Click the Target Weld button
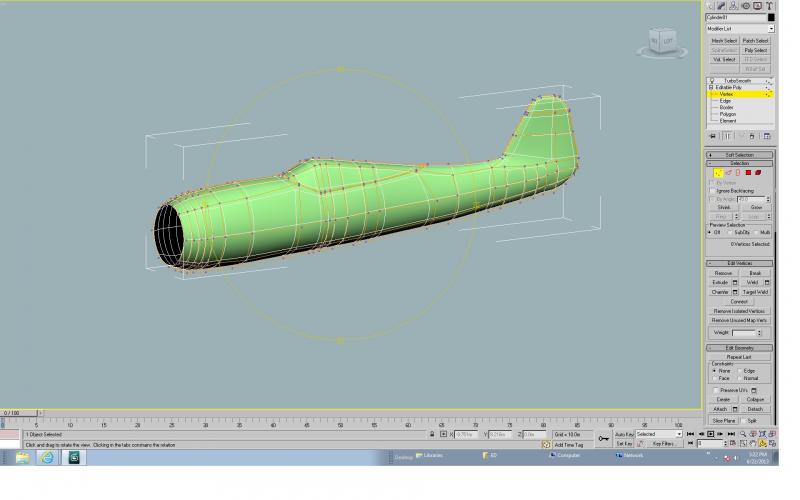Screen dimensions: 800x500 [755, 292]
